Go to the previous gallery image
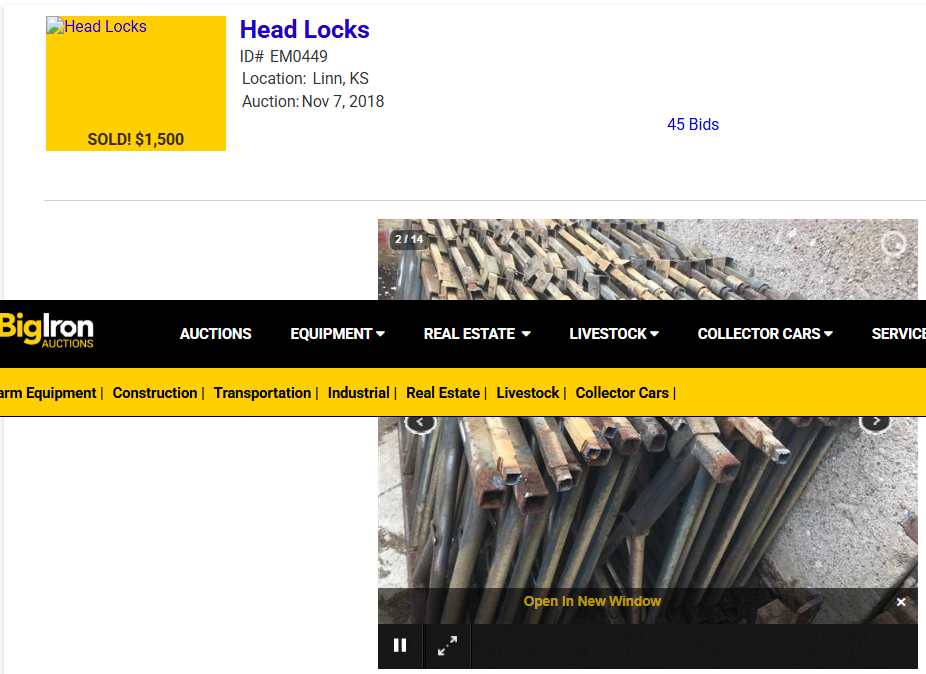Image resolution: width=926 pixels, height=674 pixels. (420, 422)
